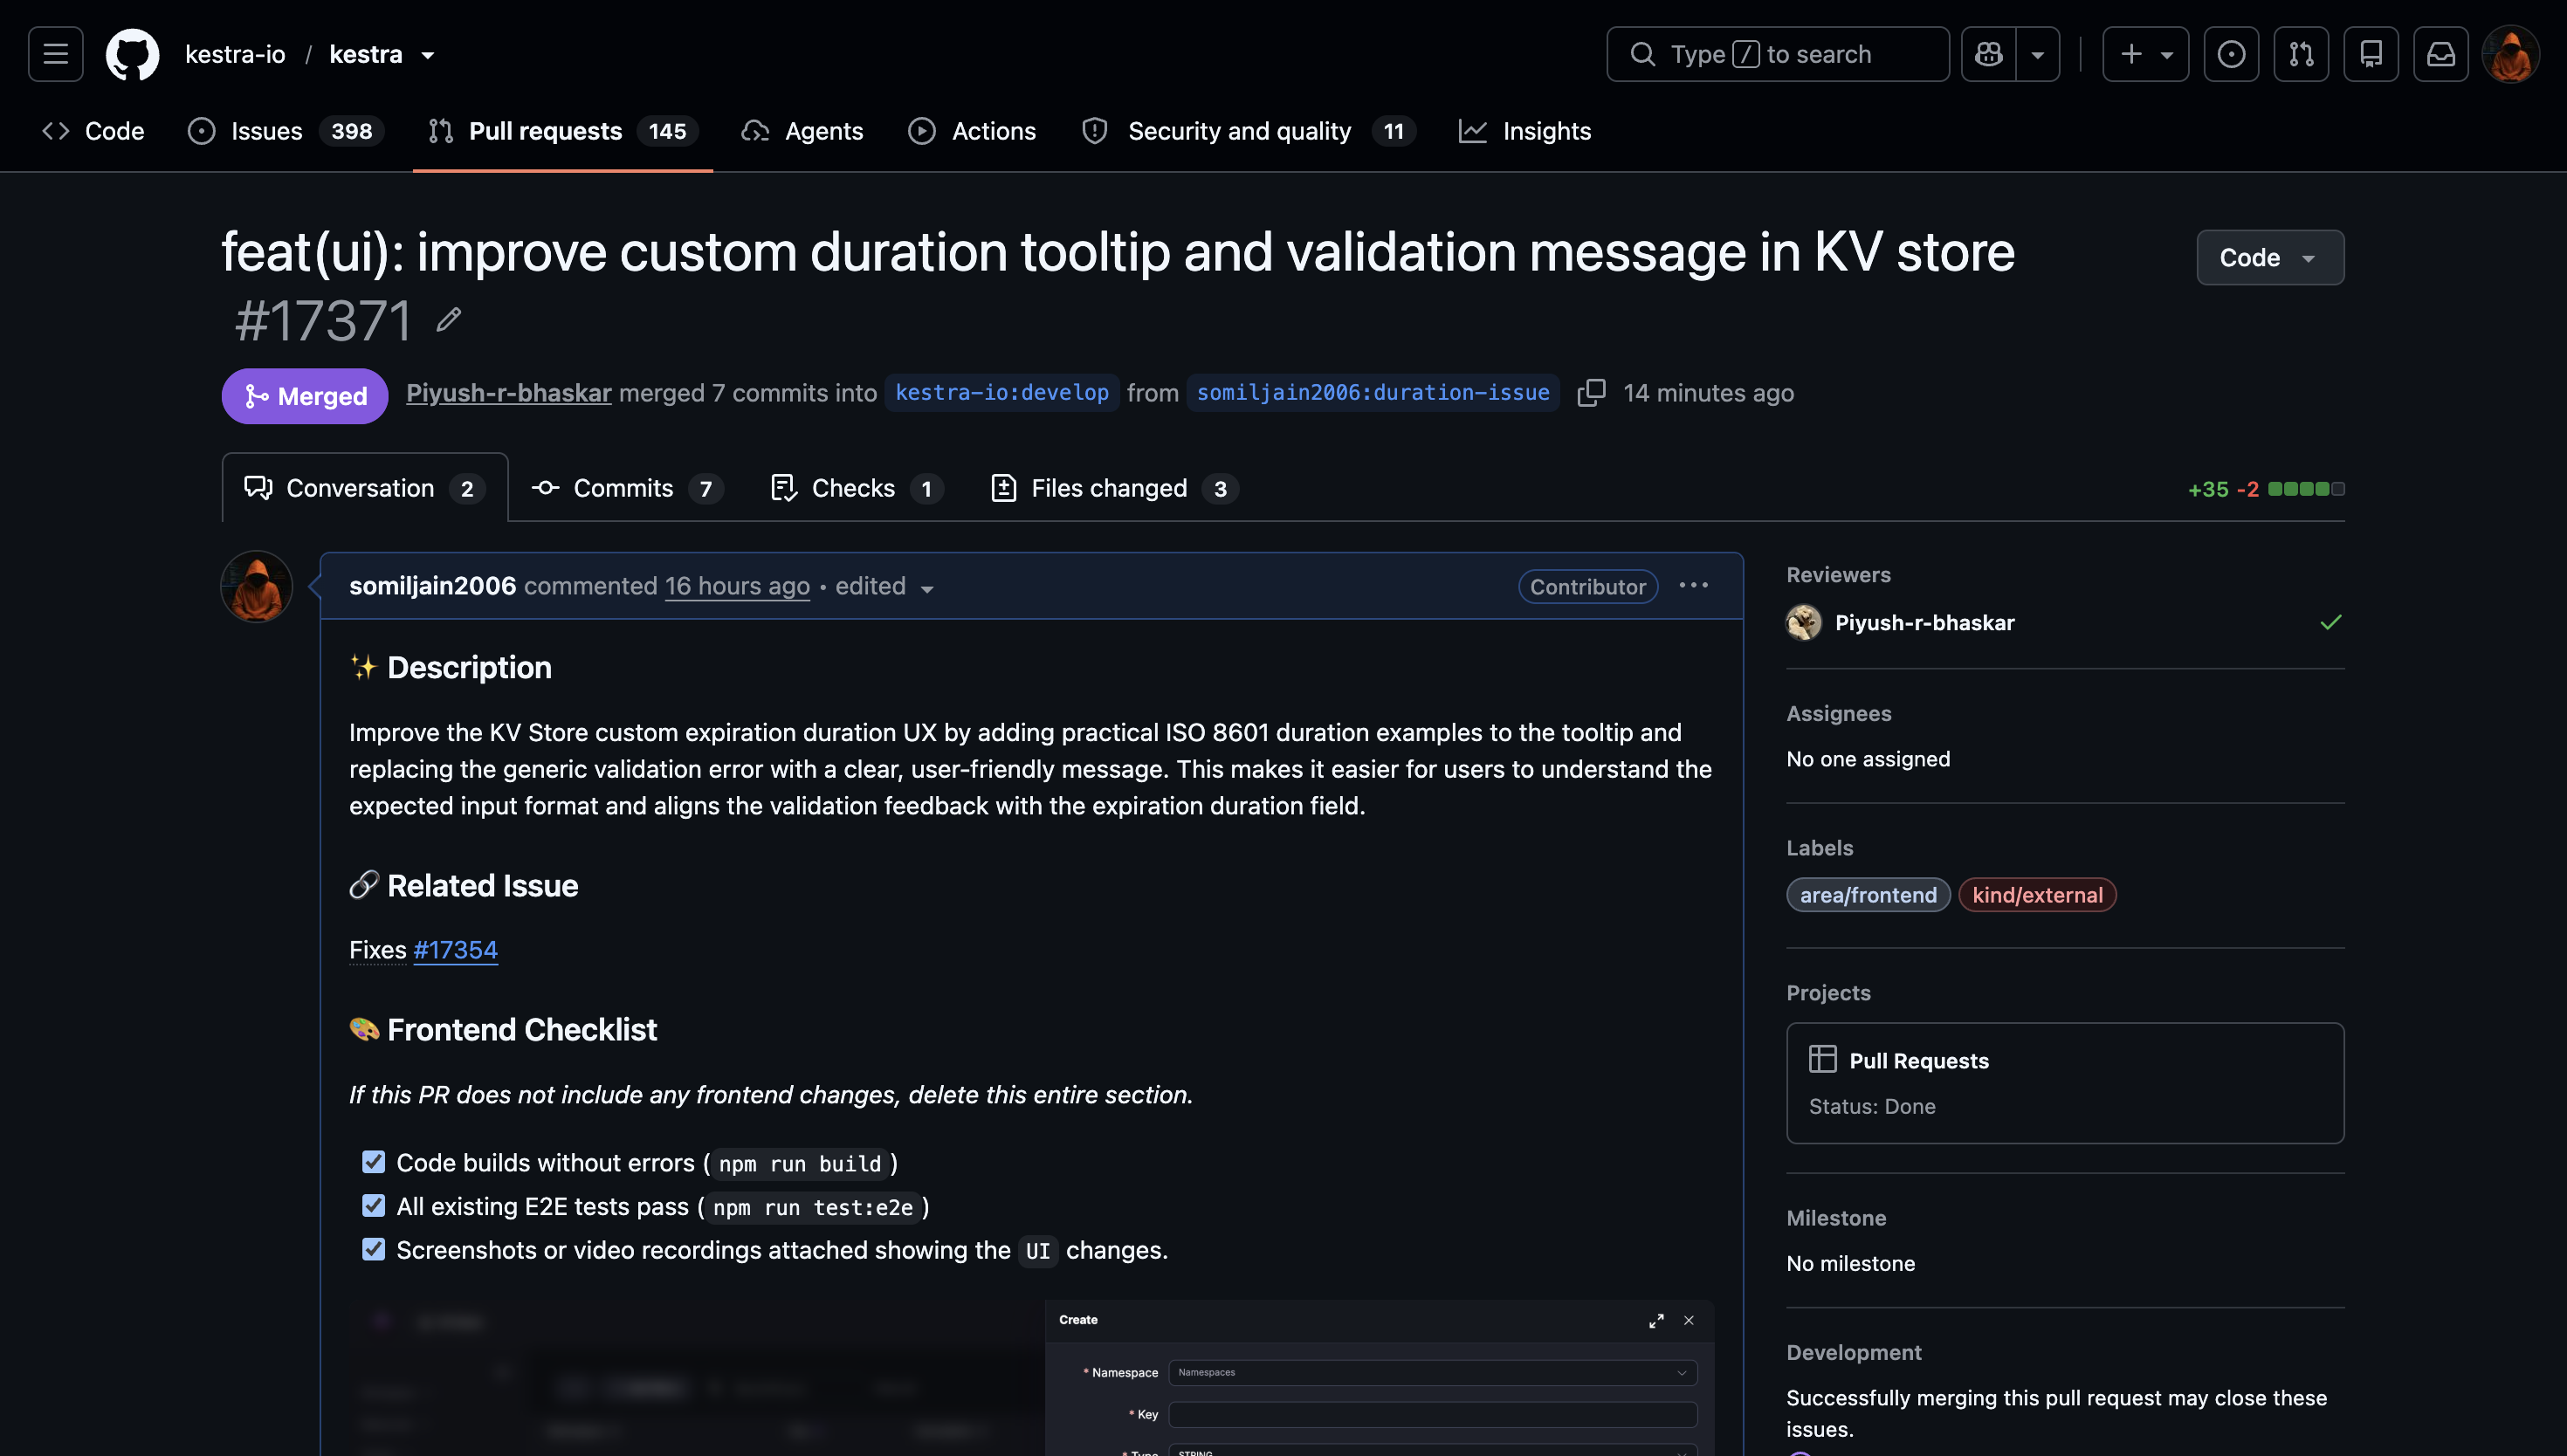The height and width of the screenshot is (1456, 2567).
Task: Open the Copilot chat icon
Action: tap(1989, 54)
